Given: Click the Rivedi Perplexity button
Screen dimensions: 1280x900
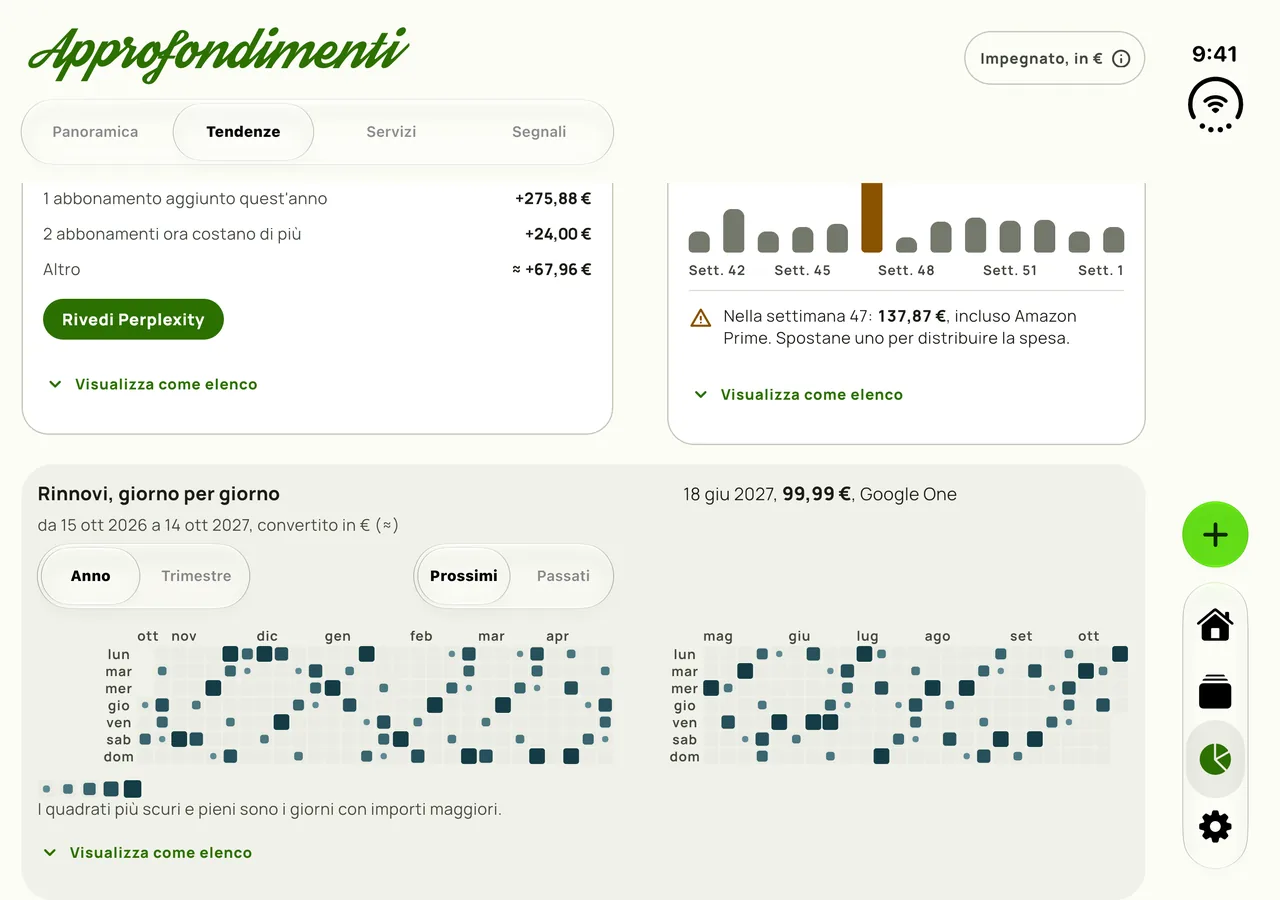Looking at the screenshot, I should pyautogui.click(x=133, y=320).
